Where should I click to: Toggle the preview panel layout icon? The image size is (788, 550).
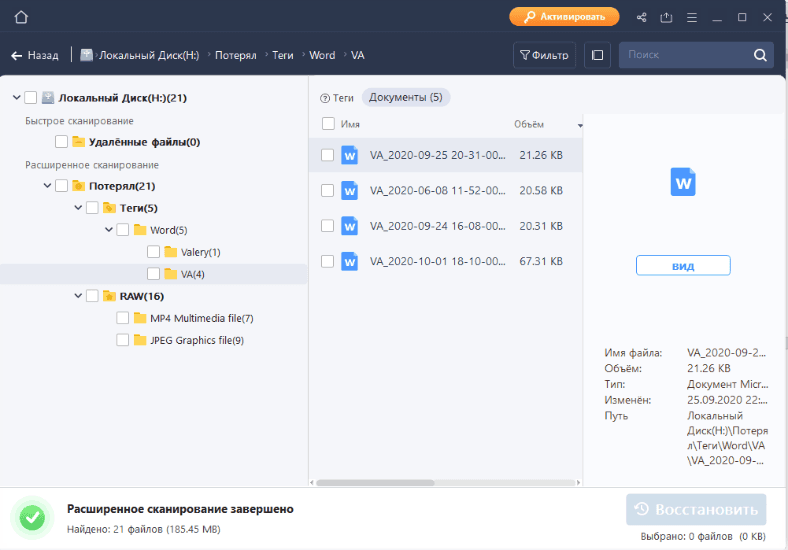click(x=597, y=55)
